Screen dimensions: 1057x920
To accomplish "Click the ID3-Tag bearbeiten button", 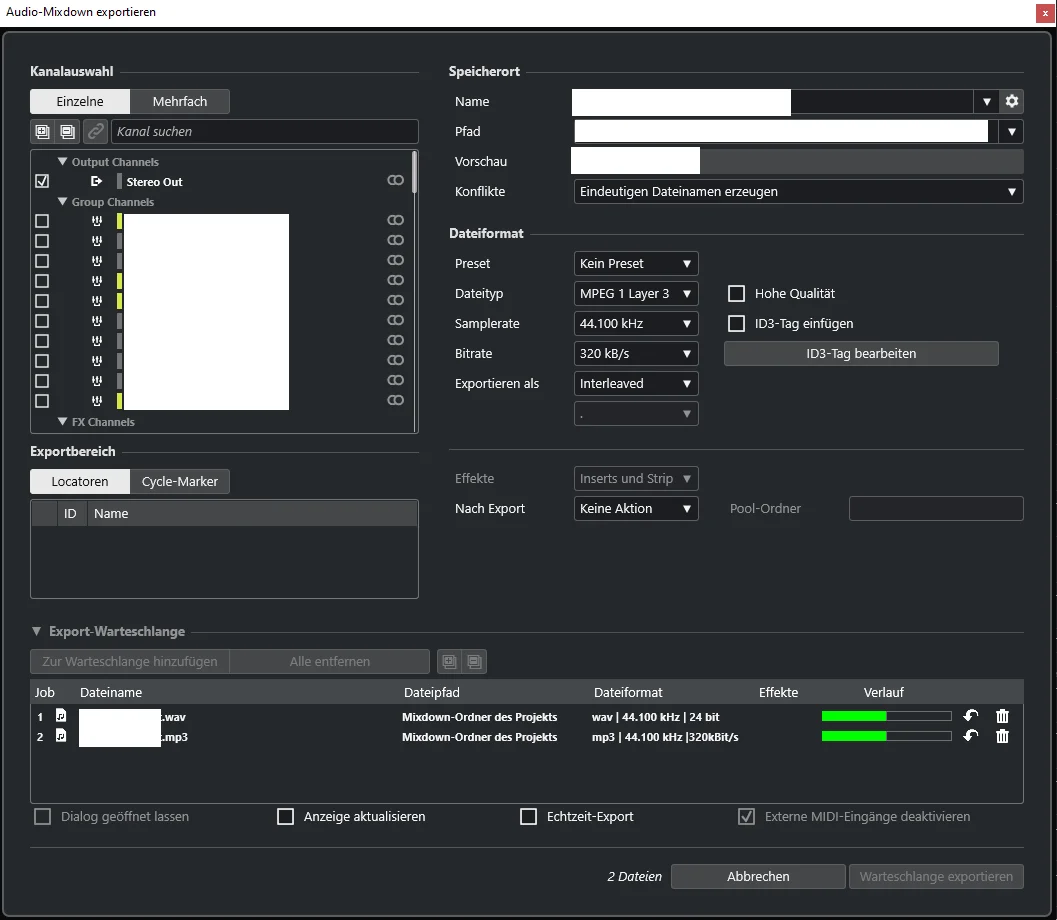I will (861, 354).
